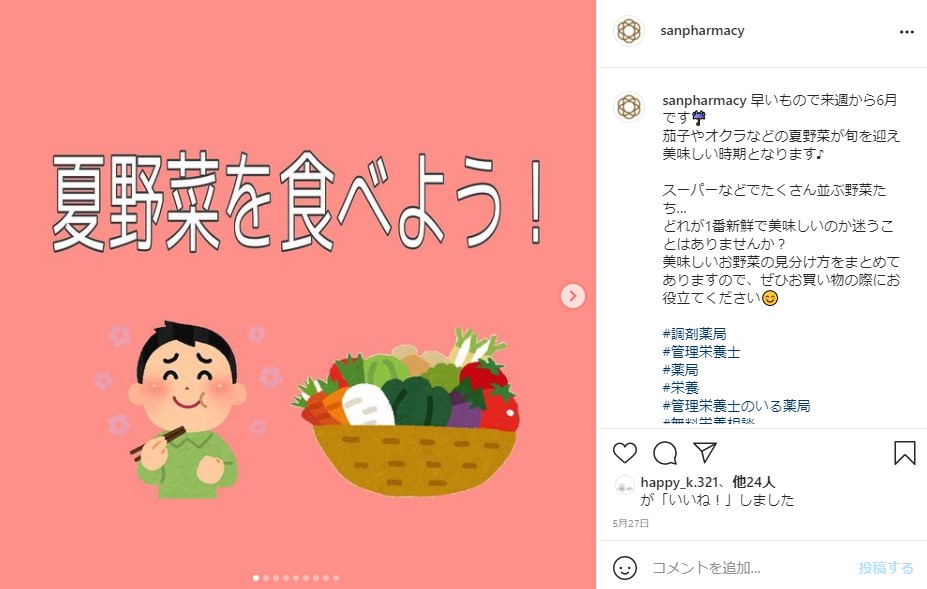
Task: Save post with bookmark icon
Action: [905, 453]
